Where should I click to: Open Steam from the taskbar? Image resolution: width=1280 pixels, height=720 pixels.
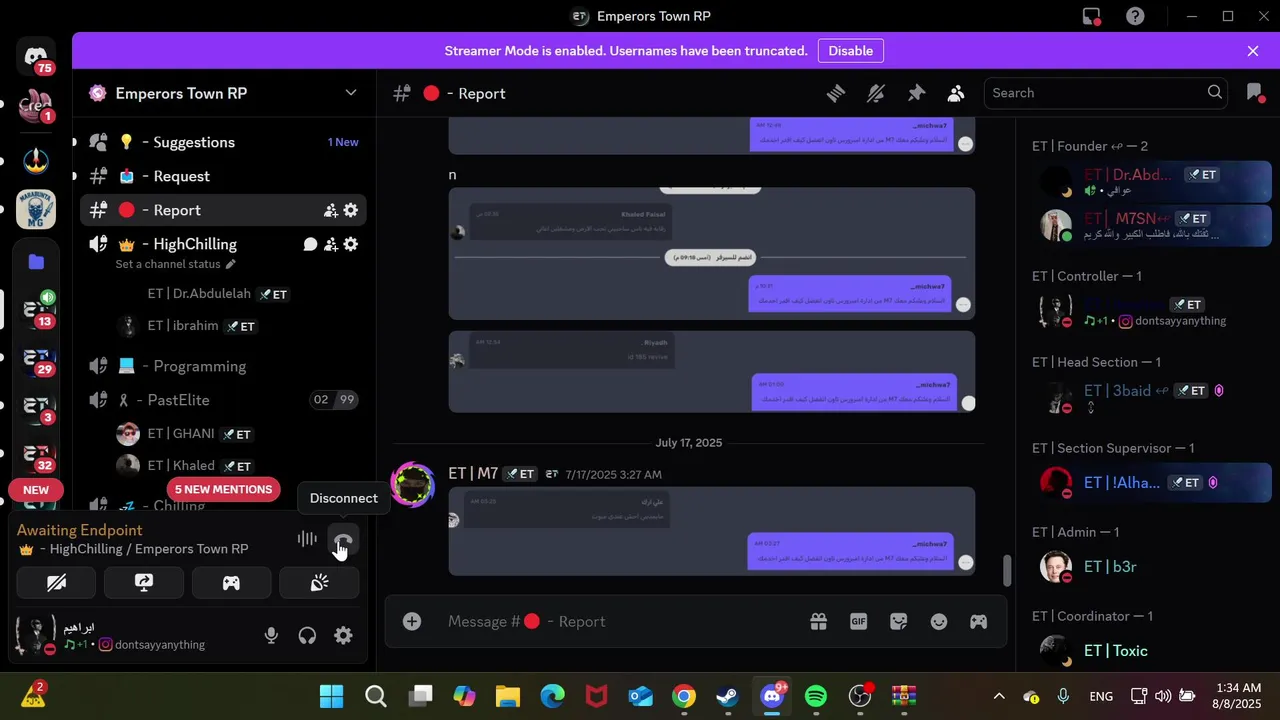[728, 696]
